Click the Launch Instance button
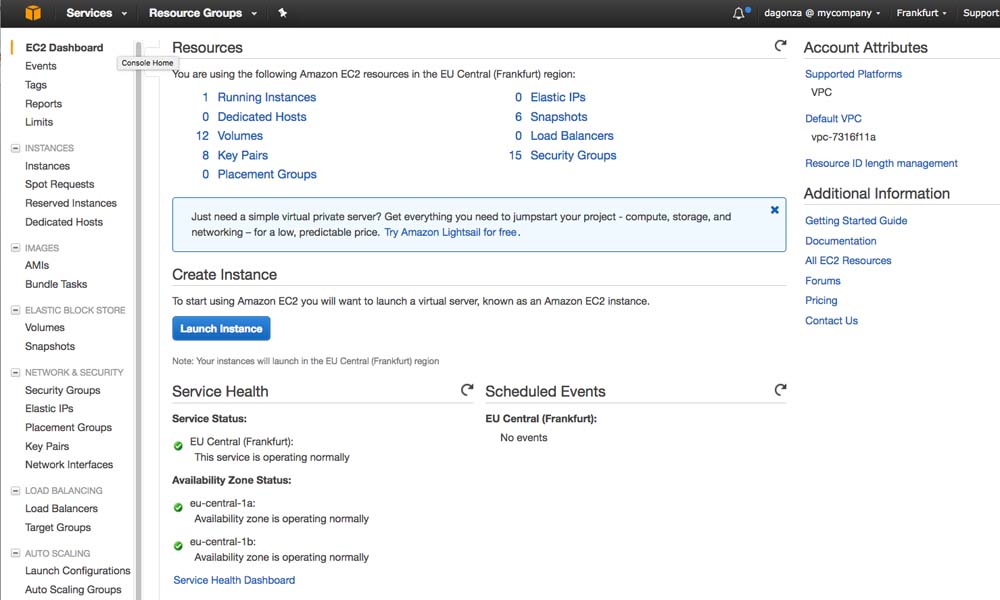The height and width of the screenshot is (600, 1000). coord(221,329)
